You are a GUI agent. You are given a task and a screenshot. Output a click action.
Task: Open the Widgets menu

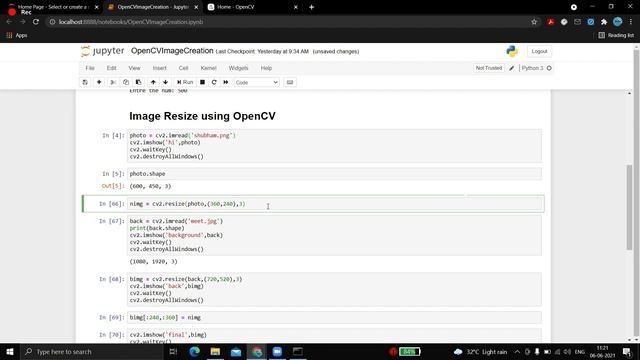coord(238,68)
